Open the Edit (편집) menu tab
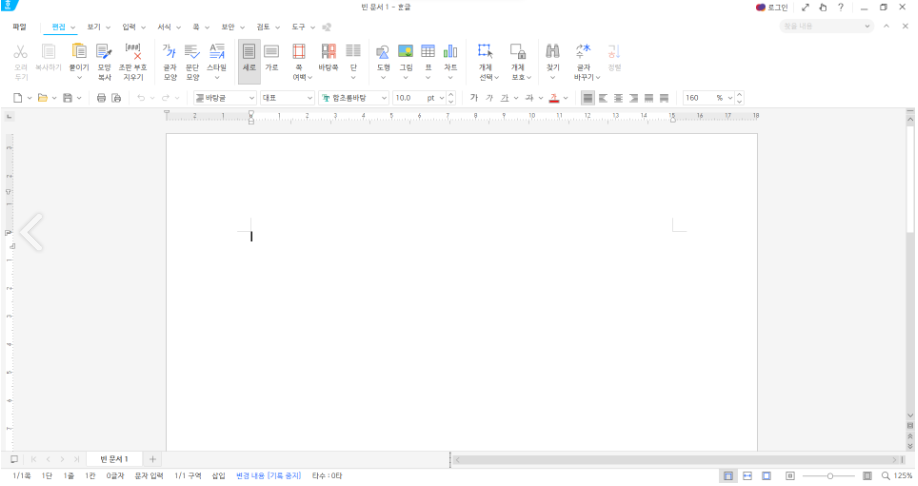Screen dimensions: 918x486 pos(59,27)
